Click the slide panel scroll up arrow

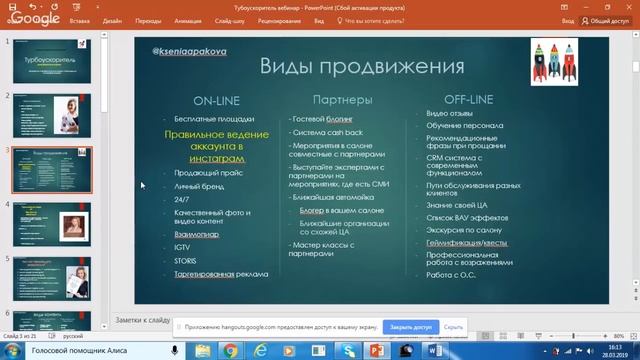point(104,35)
